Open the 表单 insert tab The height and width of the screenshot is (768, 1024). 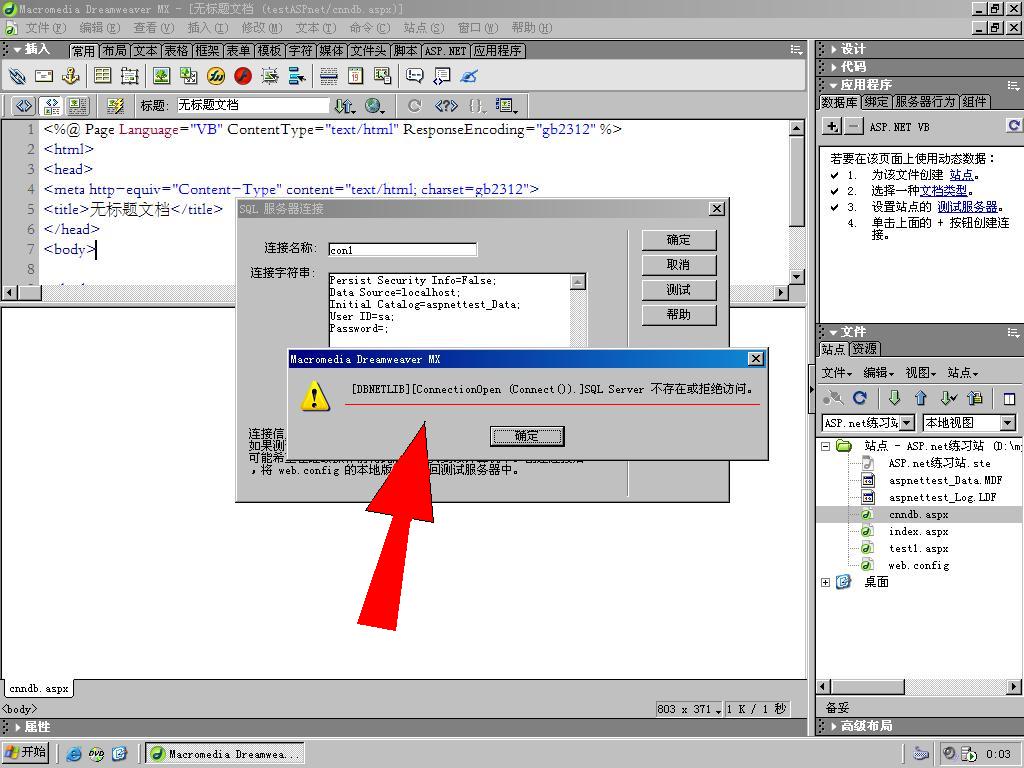pos(238,51)
